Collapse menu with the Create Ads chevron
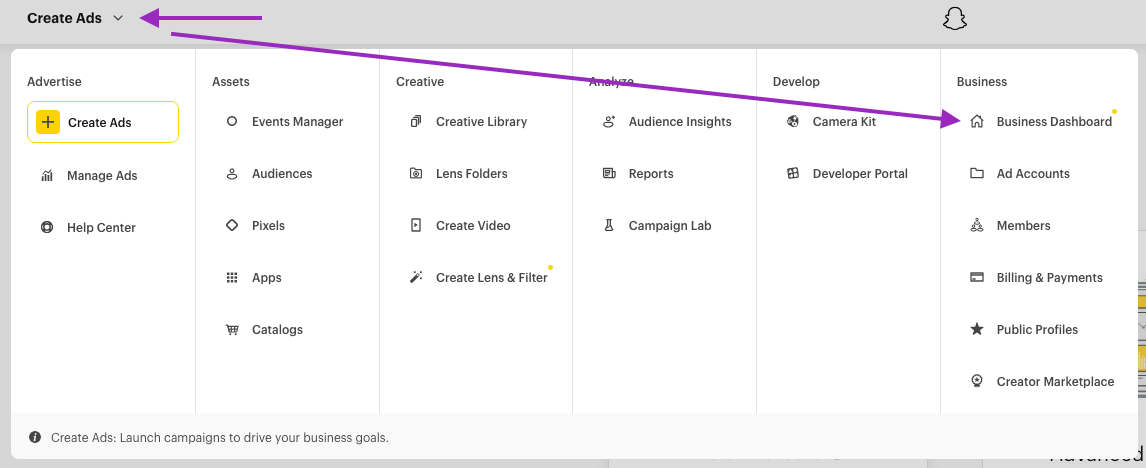Image resolution: width=1146 pixels, height=468 pixels. pyautogui.click(x=118, y=18)
